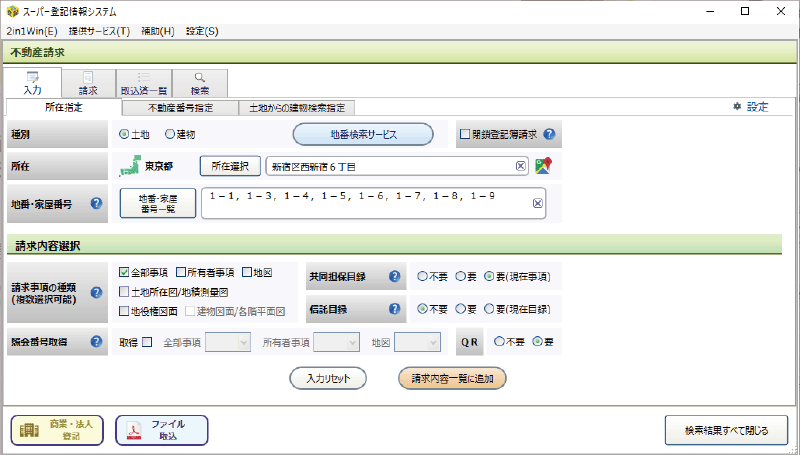
Task: Enable the 閉鎖登記簿請求 checkbox
Action: click(464, 134)
